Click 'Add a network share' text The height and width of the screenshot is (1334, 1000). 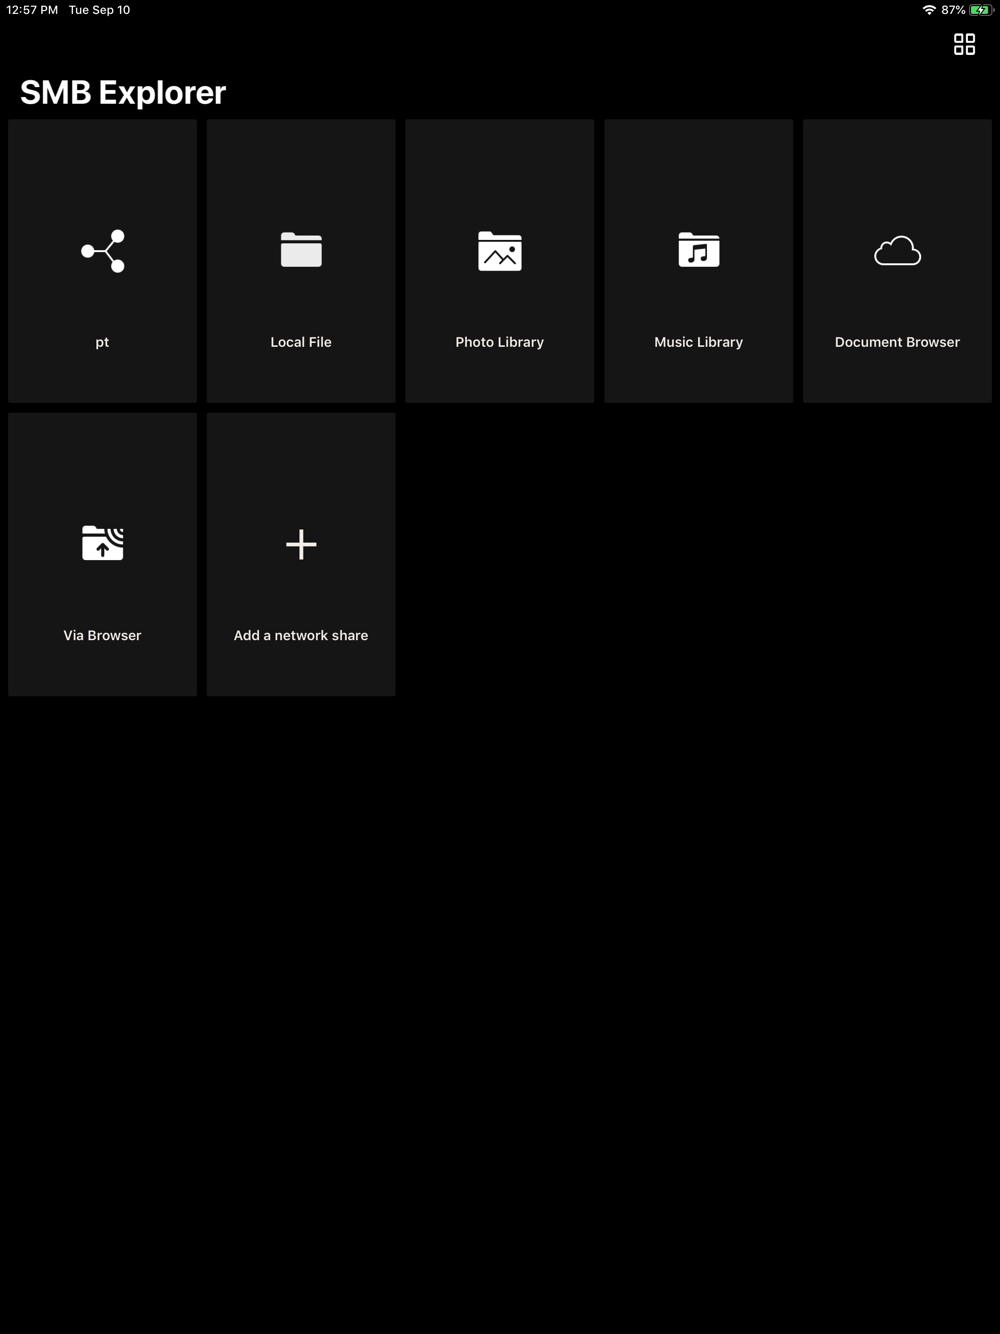(x=301, y=635)
